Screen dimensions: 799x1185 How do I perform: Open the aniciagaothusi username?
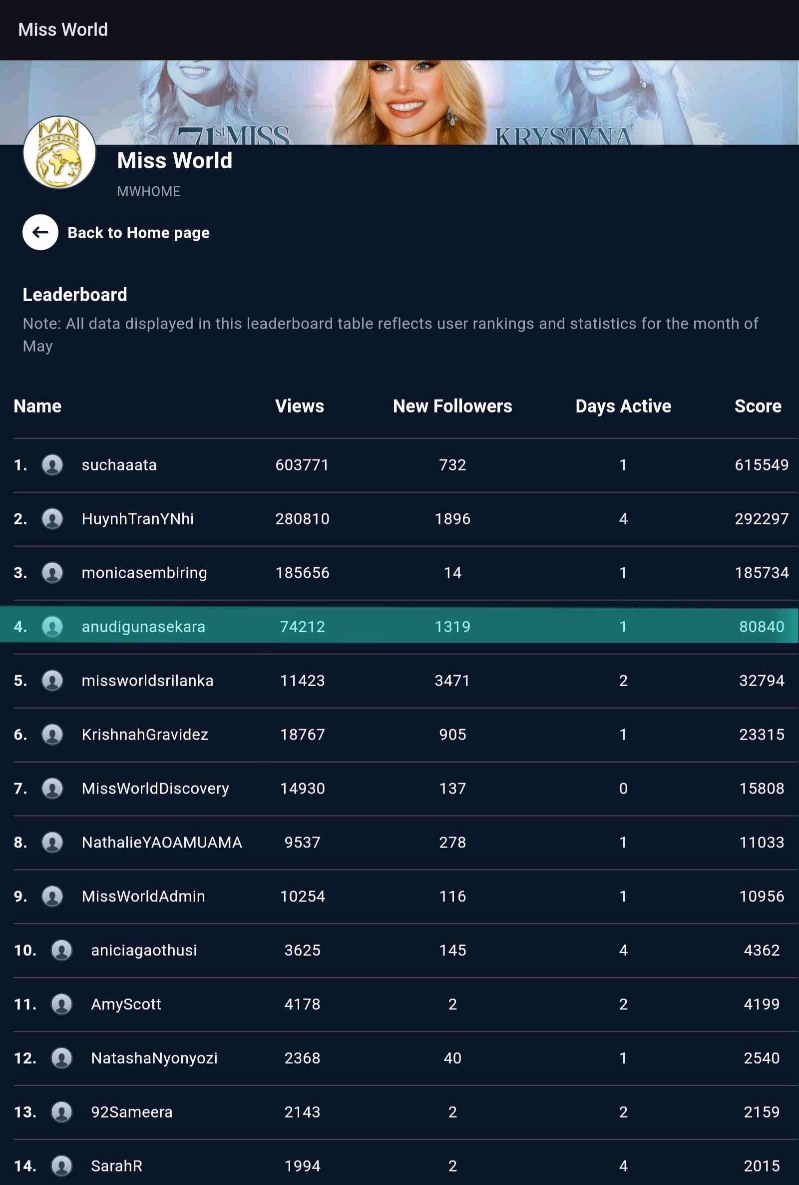point(144,950)
